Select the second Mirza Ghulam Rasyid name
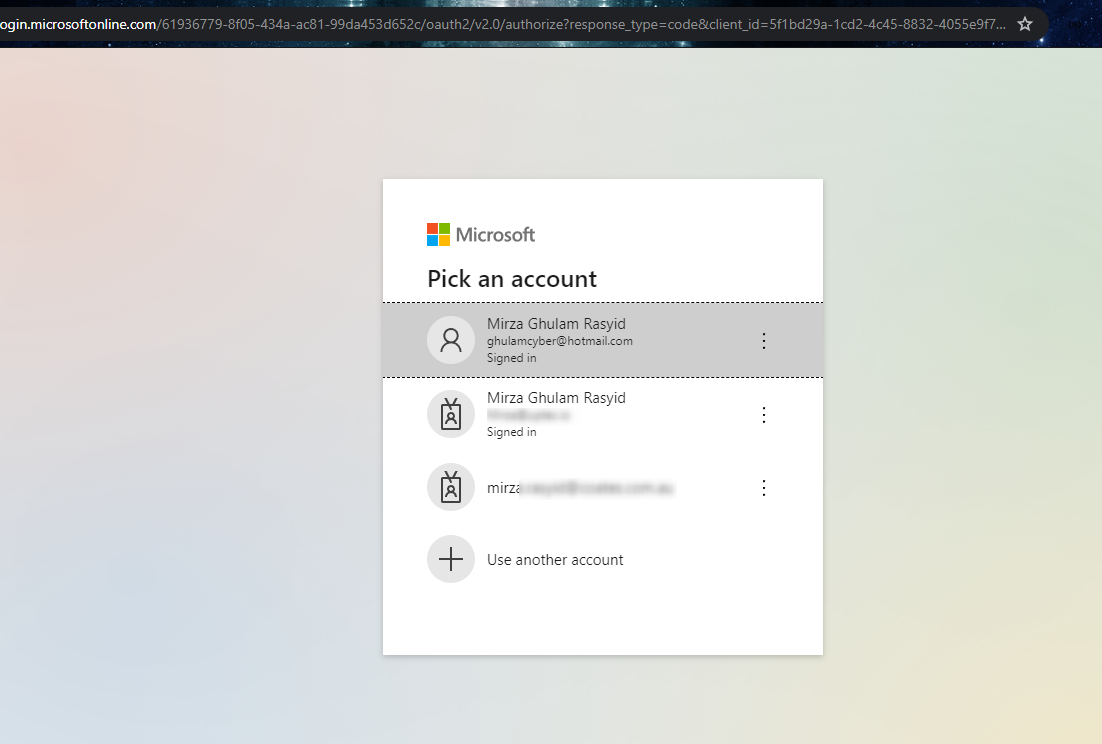The width and height of the screenshot is (1102, 744). coord(556,398)
